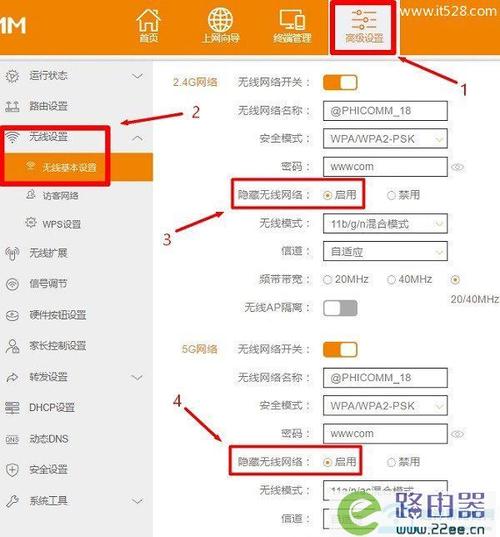
Task: Toggle the 无线AP隔离 switch
Action: click(x=340, y=308)
